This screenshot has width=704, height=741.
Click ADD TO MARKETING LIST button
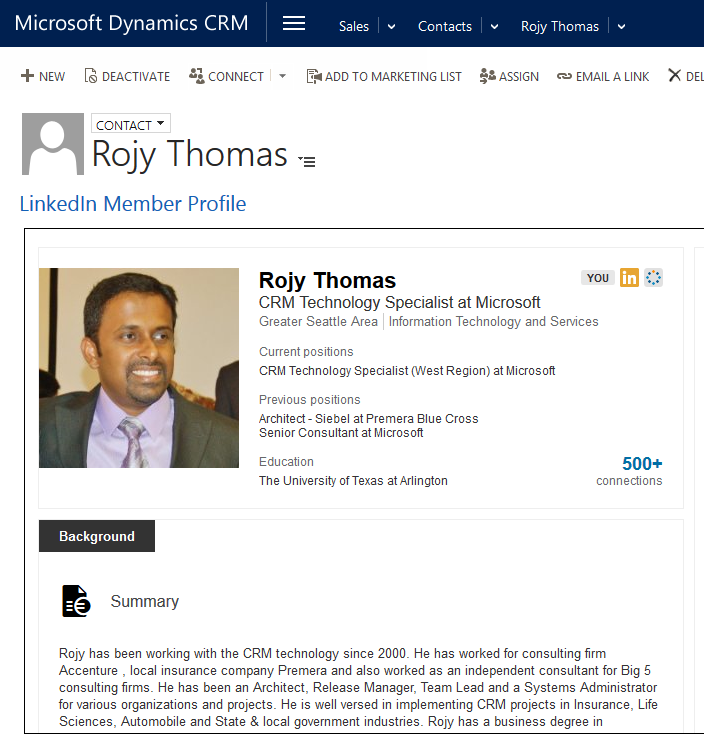(x=384, y=76)
